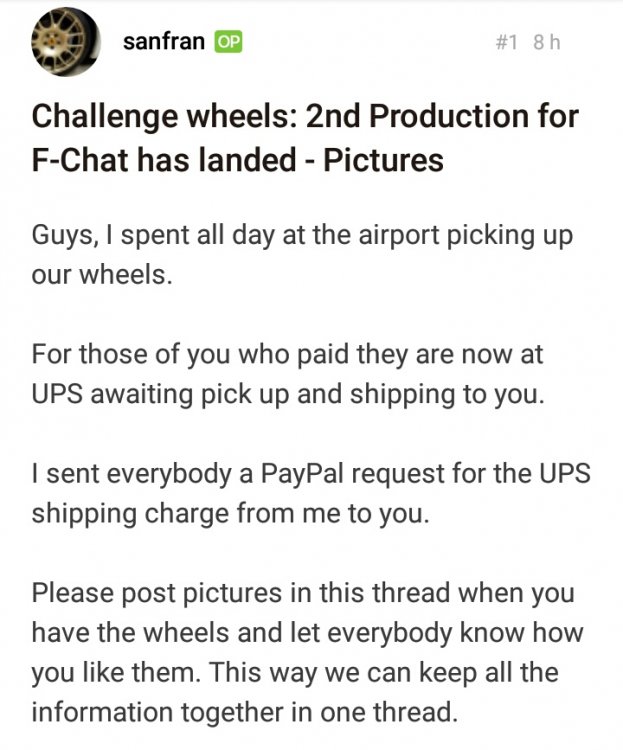Open the sanfran username profile
Image resolution: width=623 pixels, height=750 pixels.
coord(164,42)
